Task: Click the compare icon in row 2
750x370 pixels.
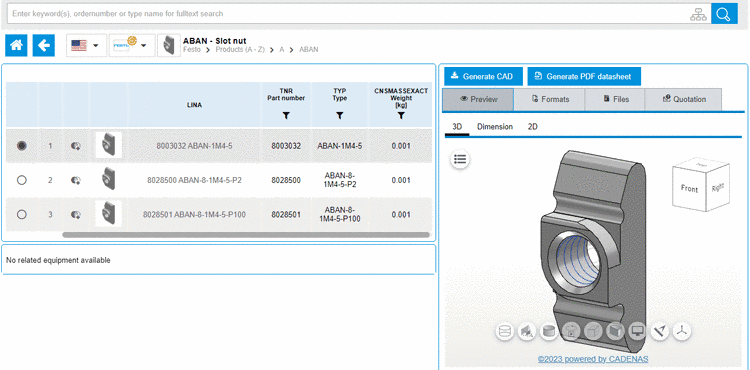Action: pos(76,181)
